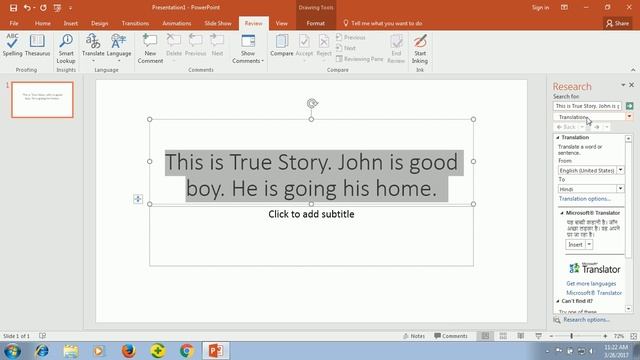Add a New Comment
The image size is (640, 360).
point(150,49)
